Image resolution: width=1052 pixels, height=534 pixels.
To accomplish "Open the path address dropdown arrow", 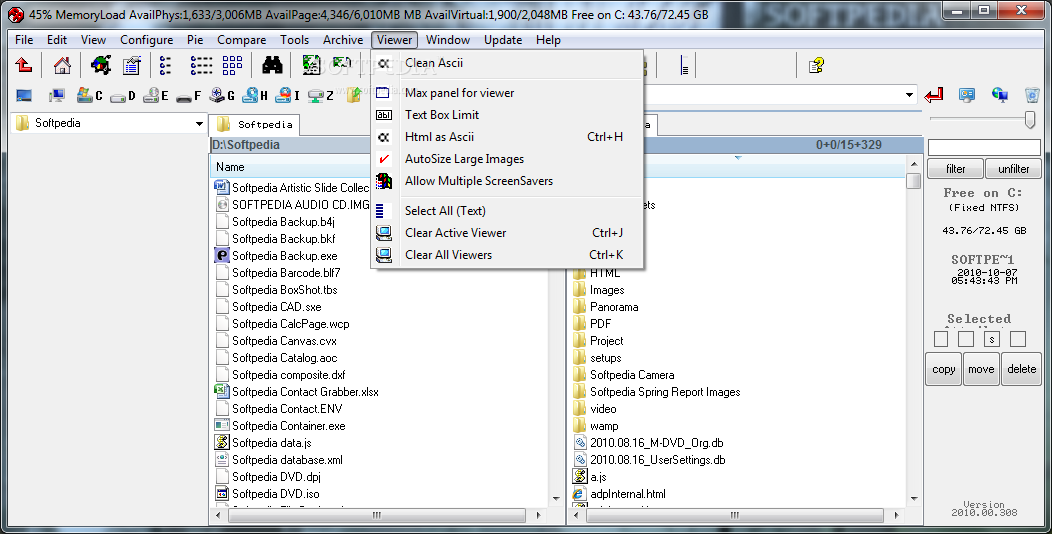I will point(909,95).
